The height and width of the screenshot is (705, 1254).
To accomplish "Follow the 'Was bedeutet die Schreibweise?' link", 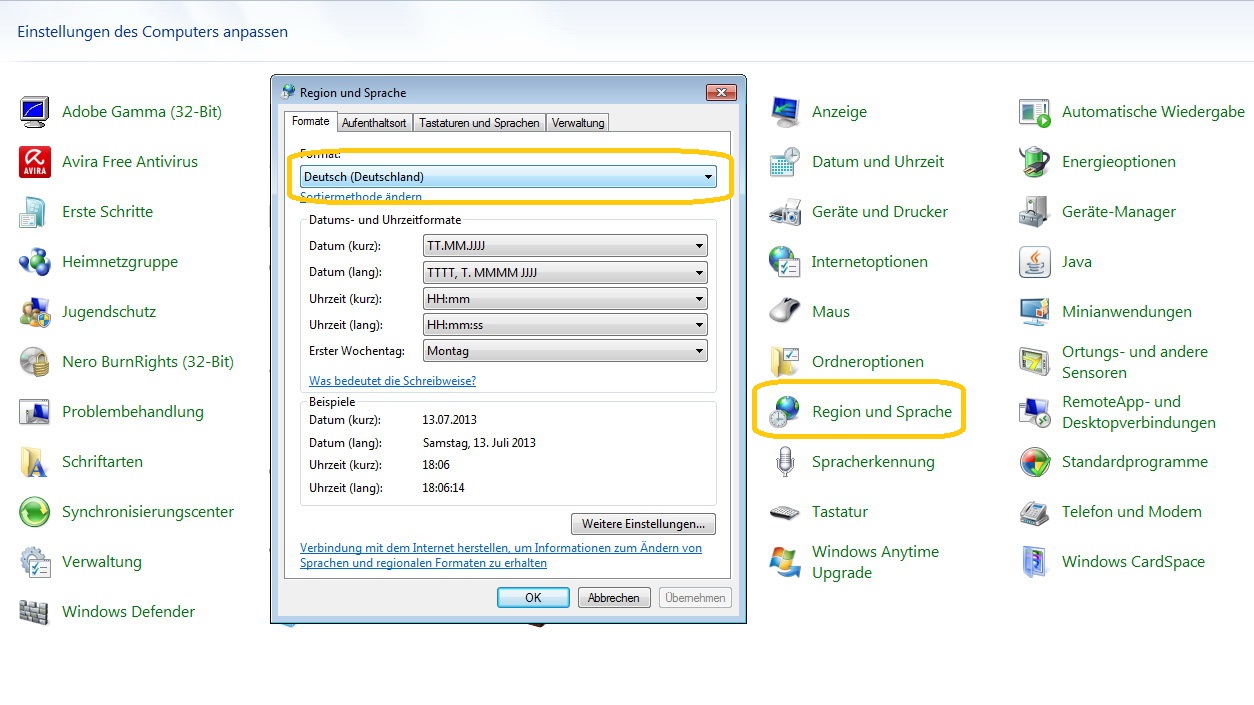I will click(x=392, y=381).
